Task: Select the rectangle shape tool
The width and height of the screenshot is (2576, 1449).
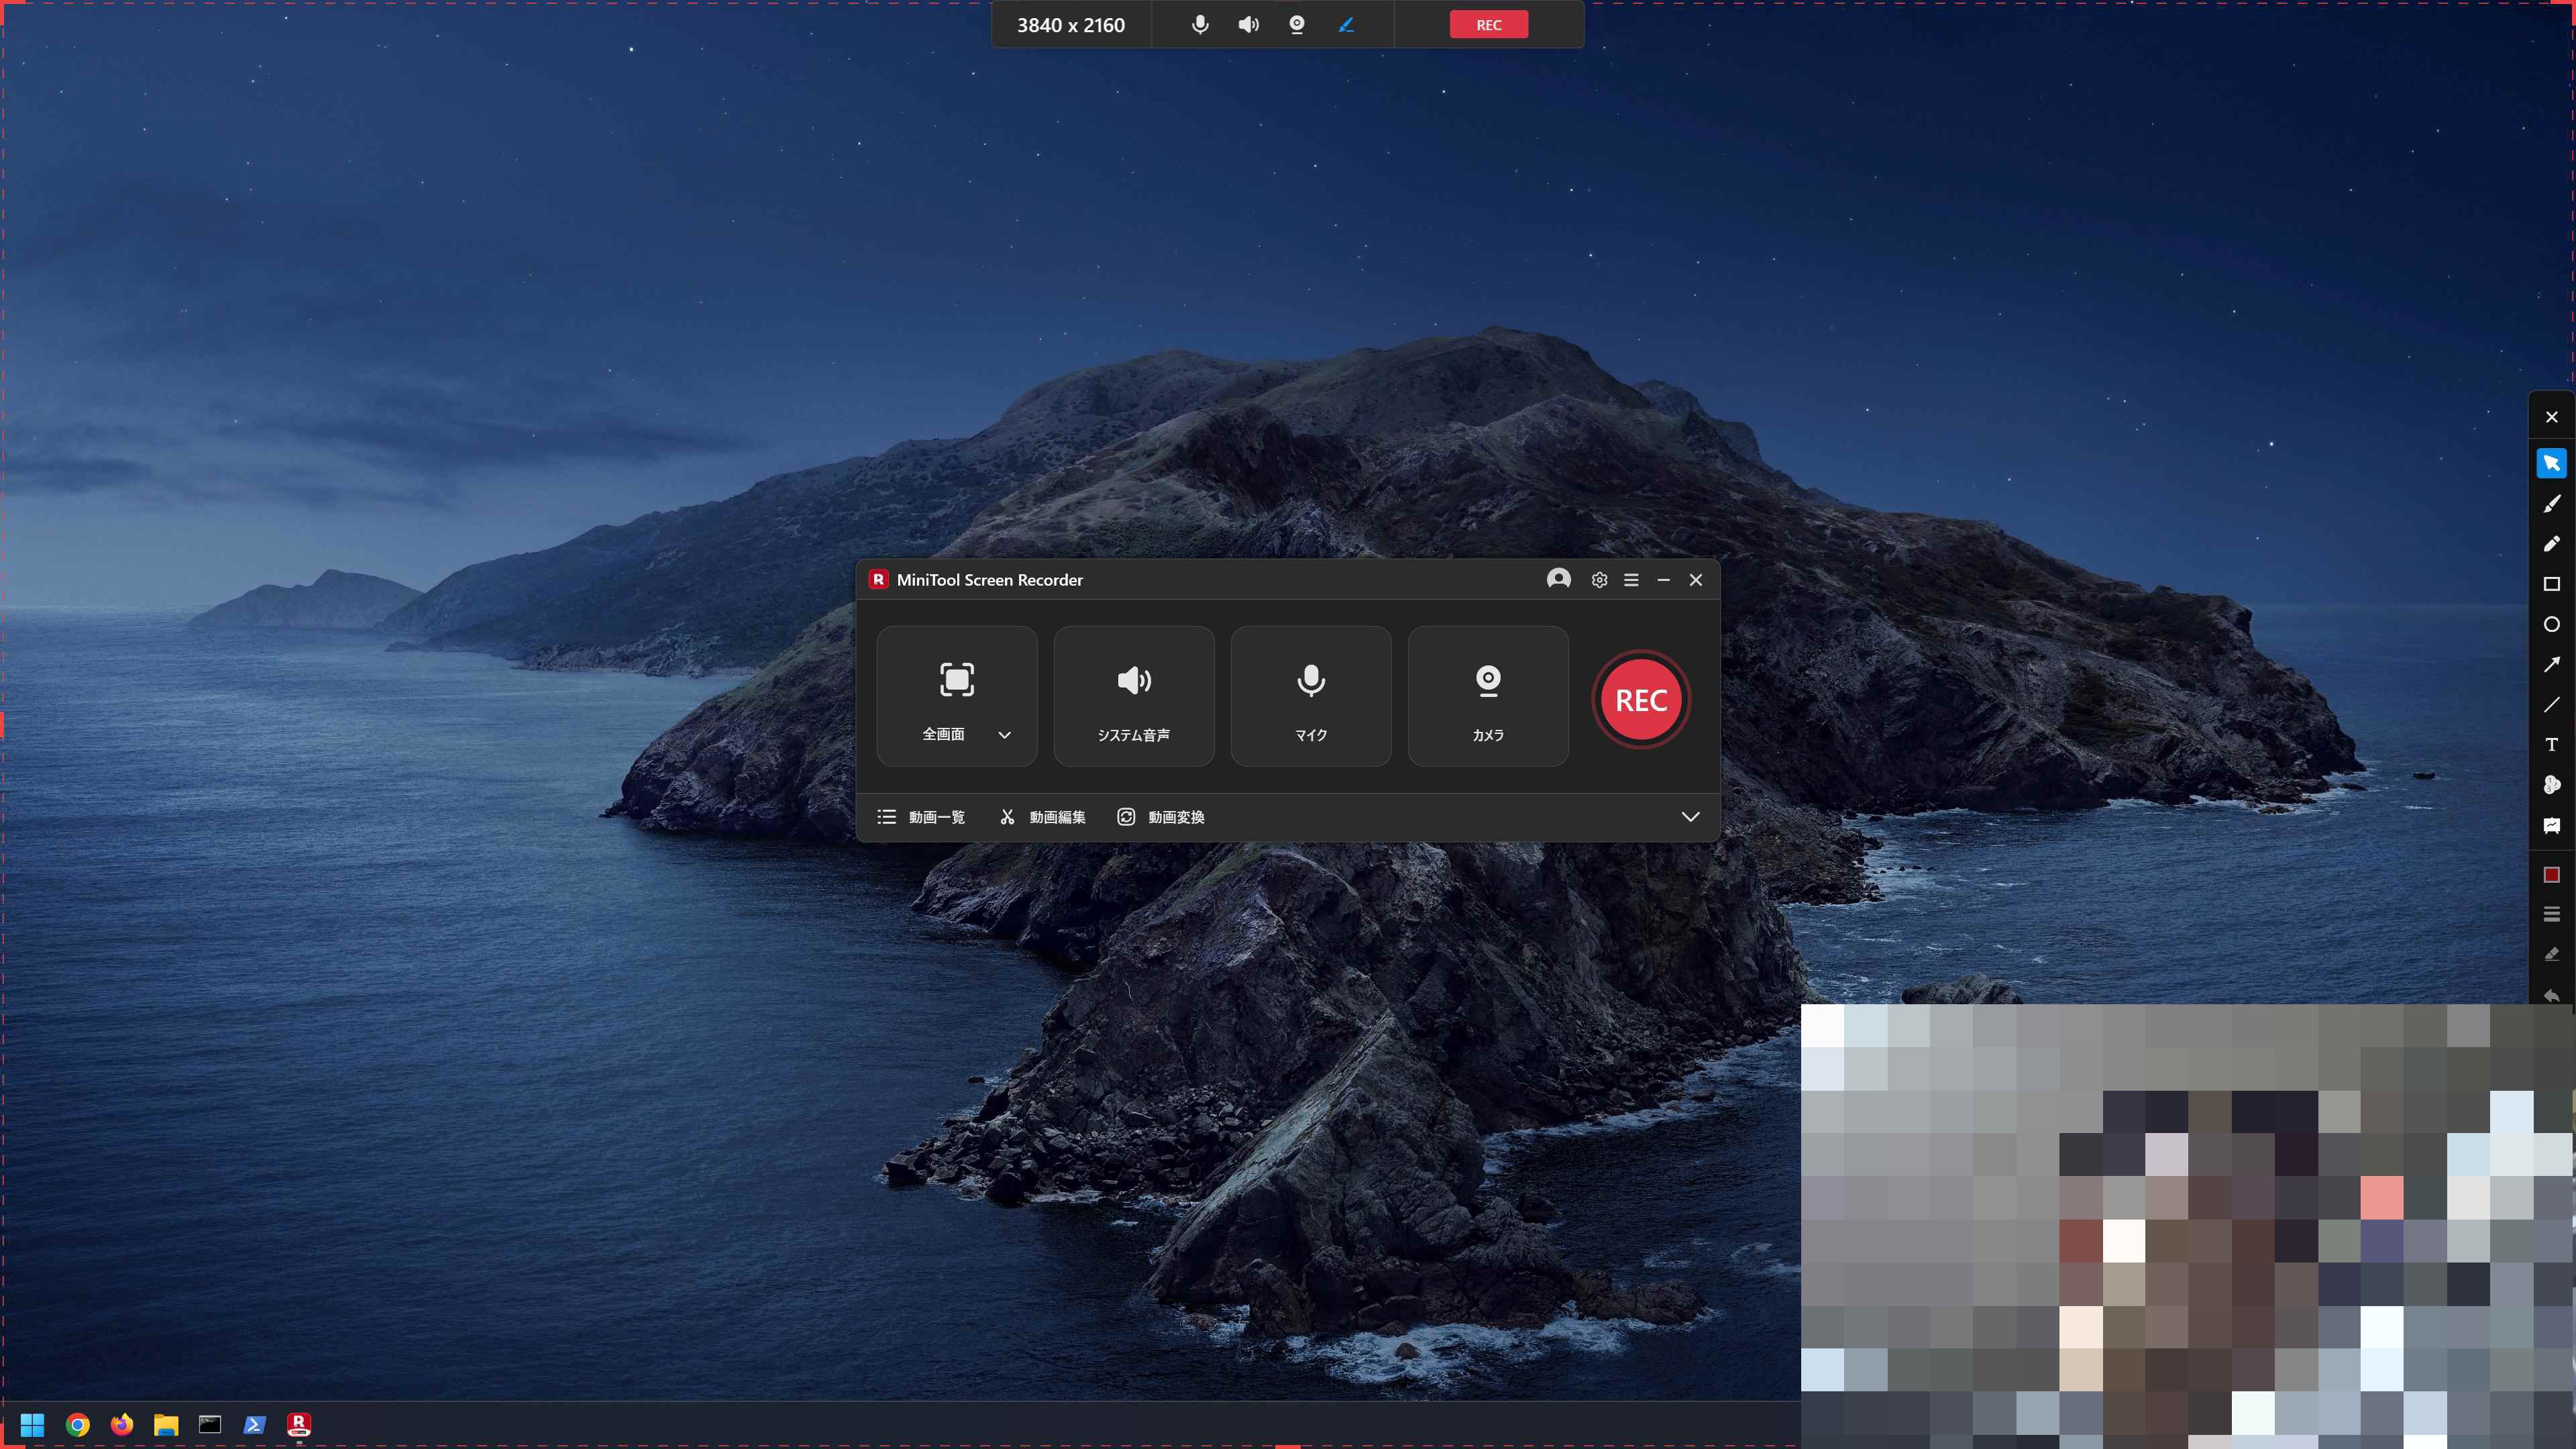Action: click(2551, 584)
